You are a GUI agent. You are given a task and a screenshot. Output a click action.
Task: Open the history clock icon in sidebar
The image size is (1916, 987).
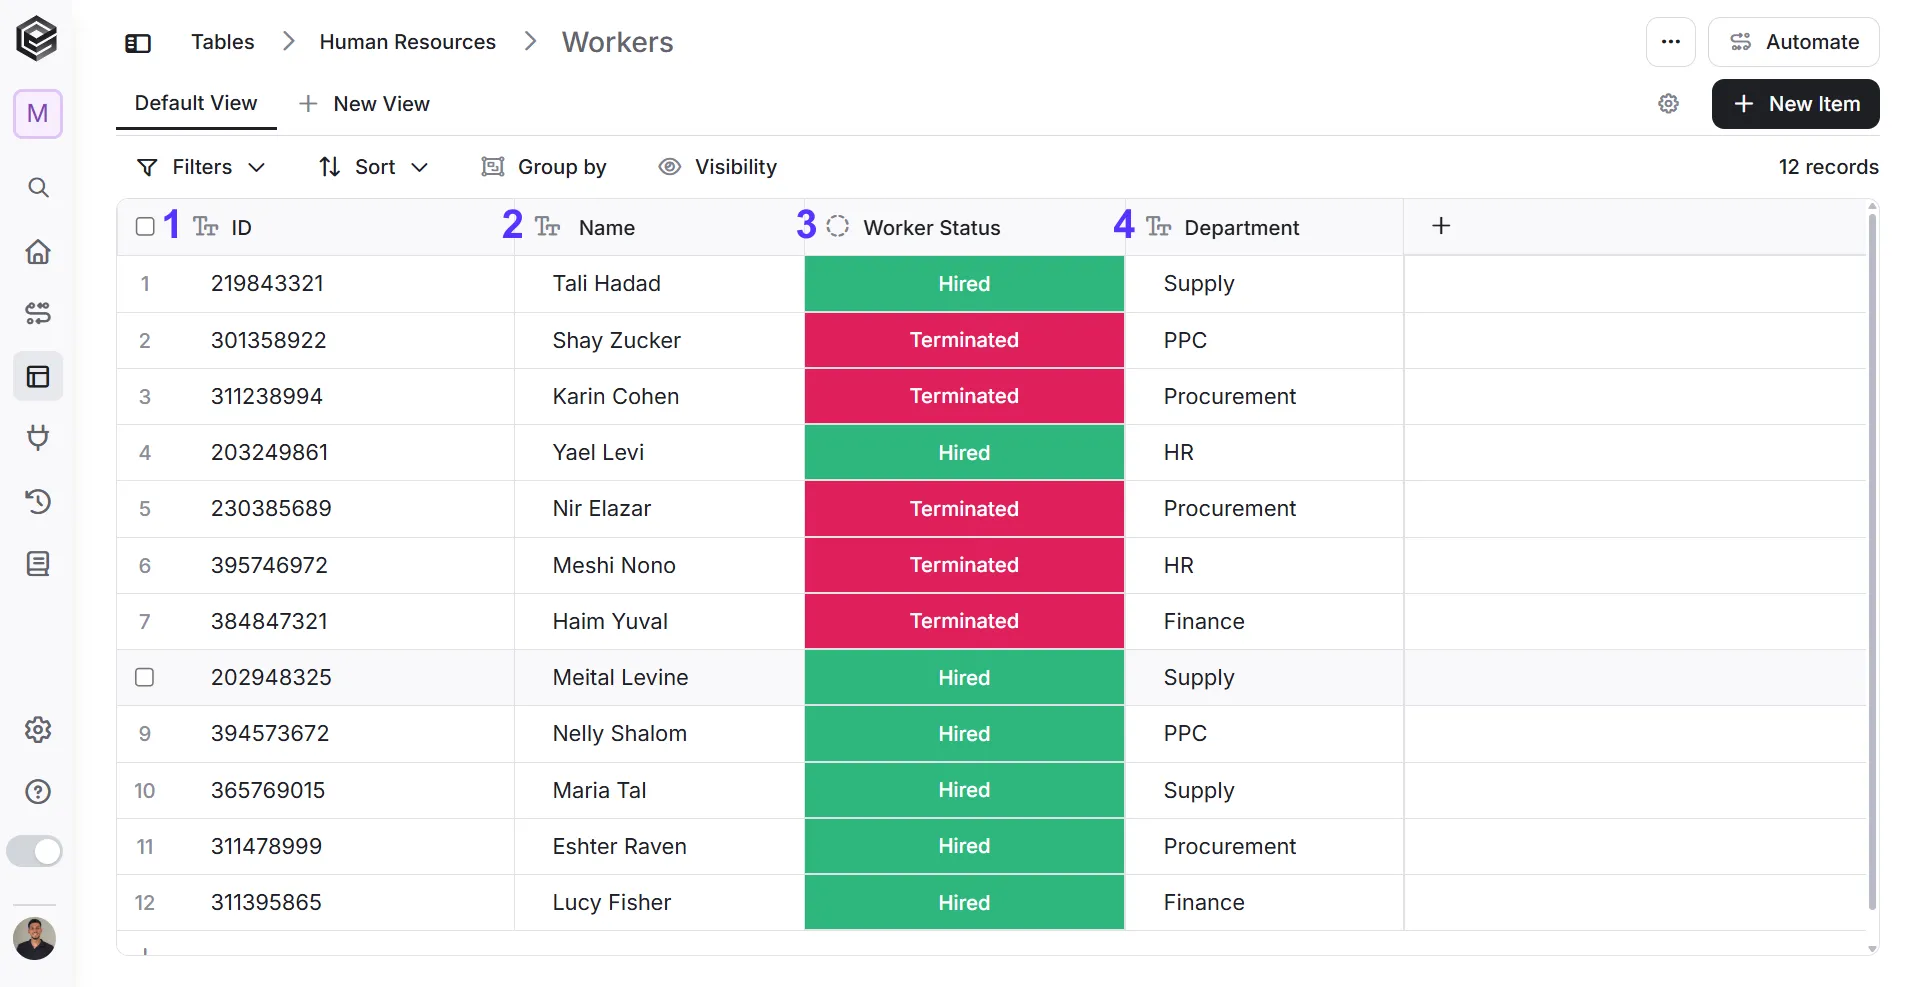point(38,501)
